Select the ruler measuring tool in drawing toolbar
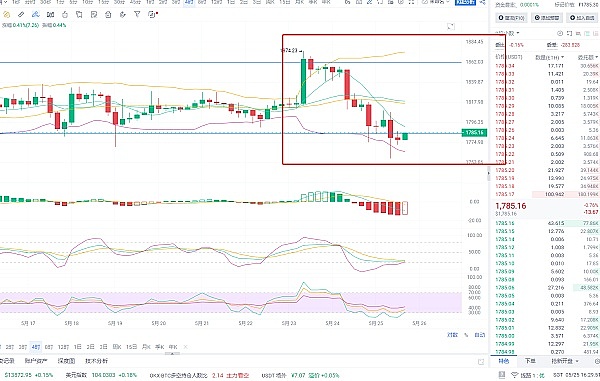 point(21,15)
